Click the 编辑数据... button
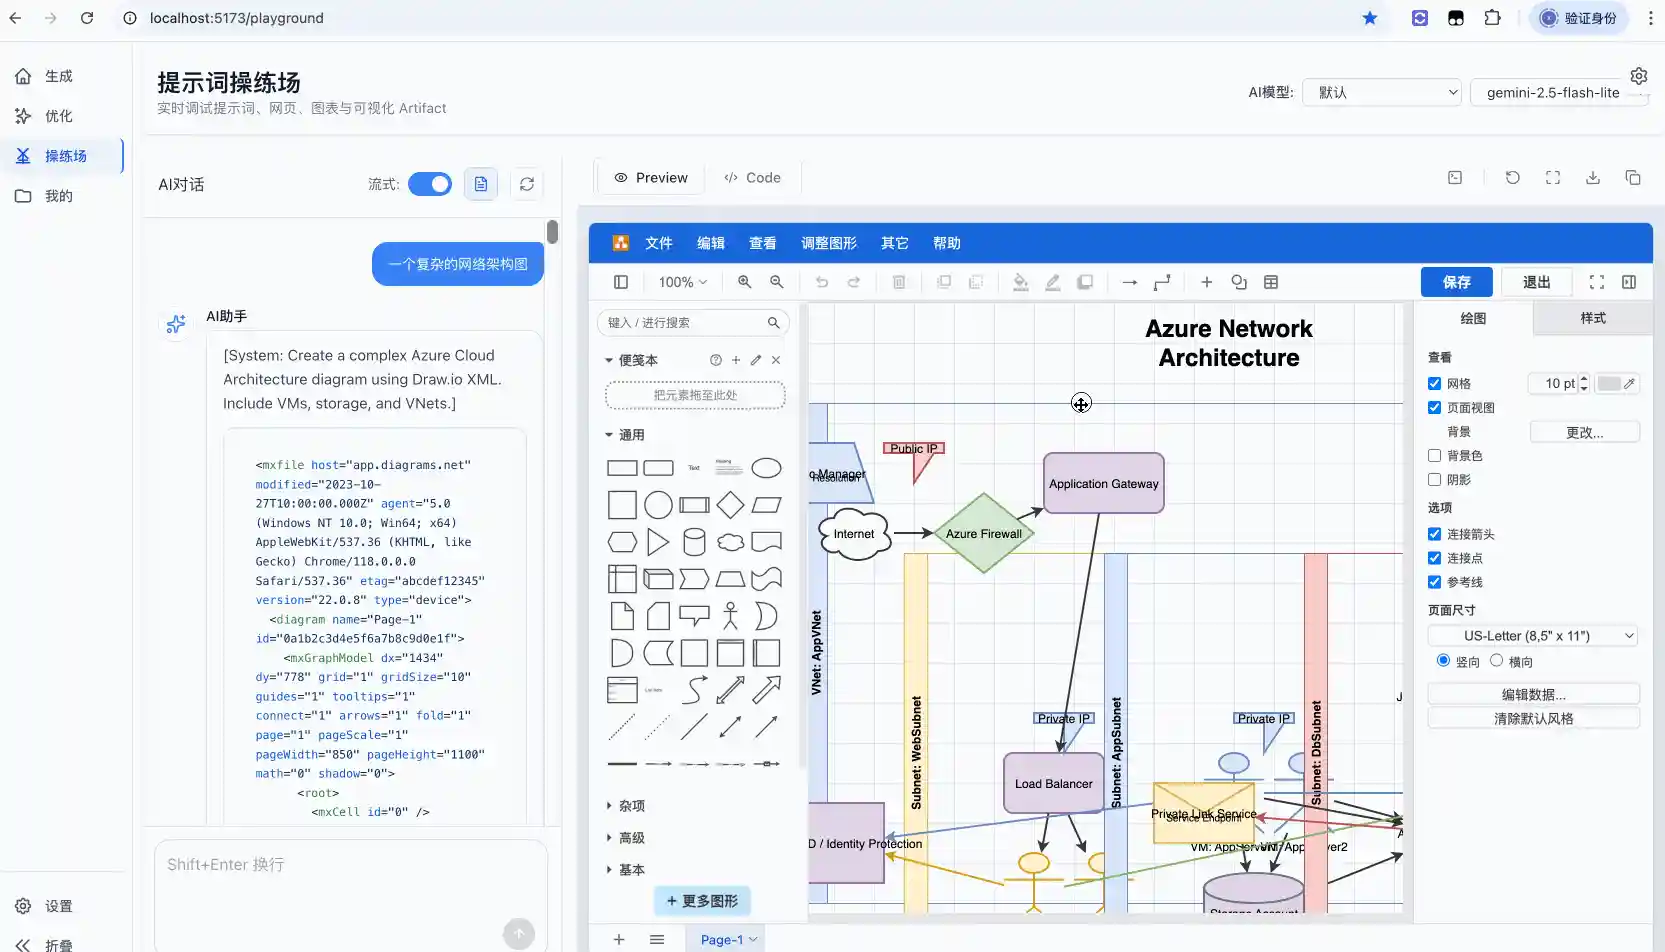1665x952 pixels. [1534, 694]
